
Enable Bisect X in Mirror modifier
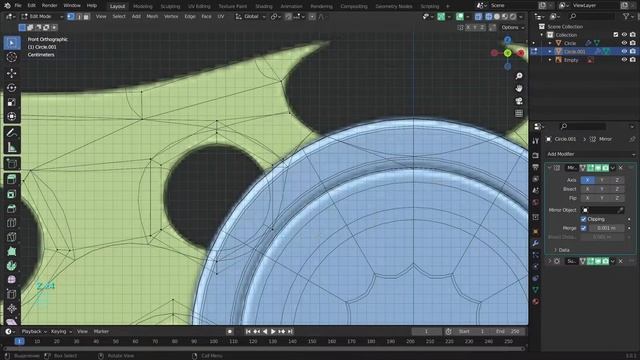click(x=587, y=189)
